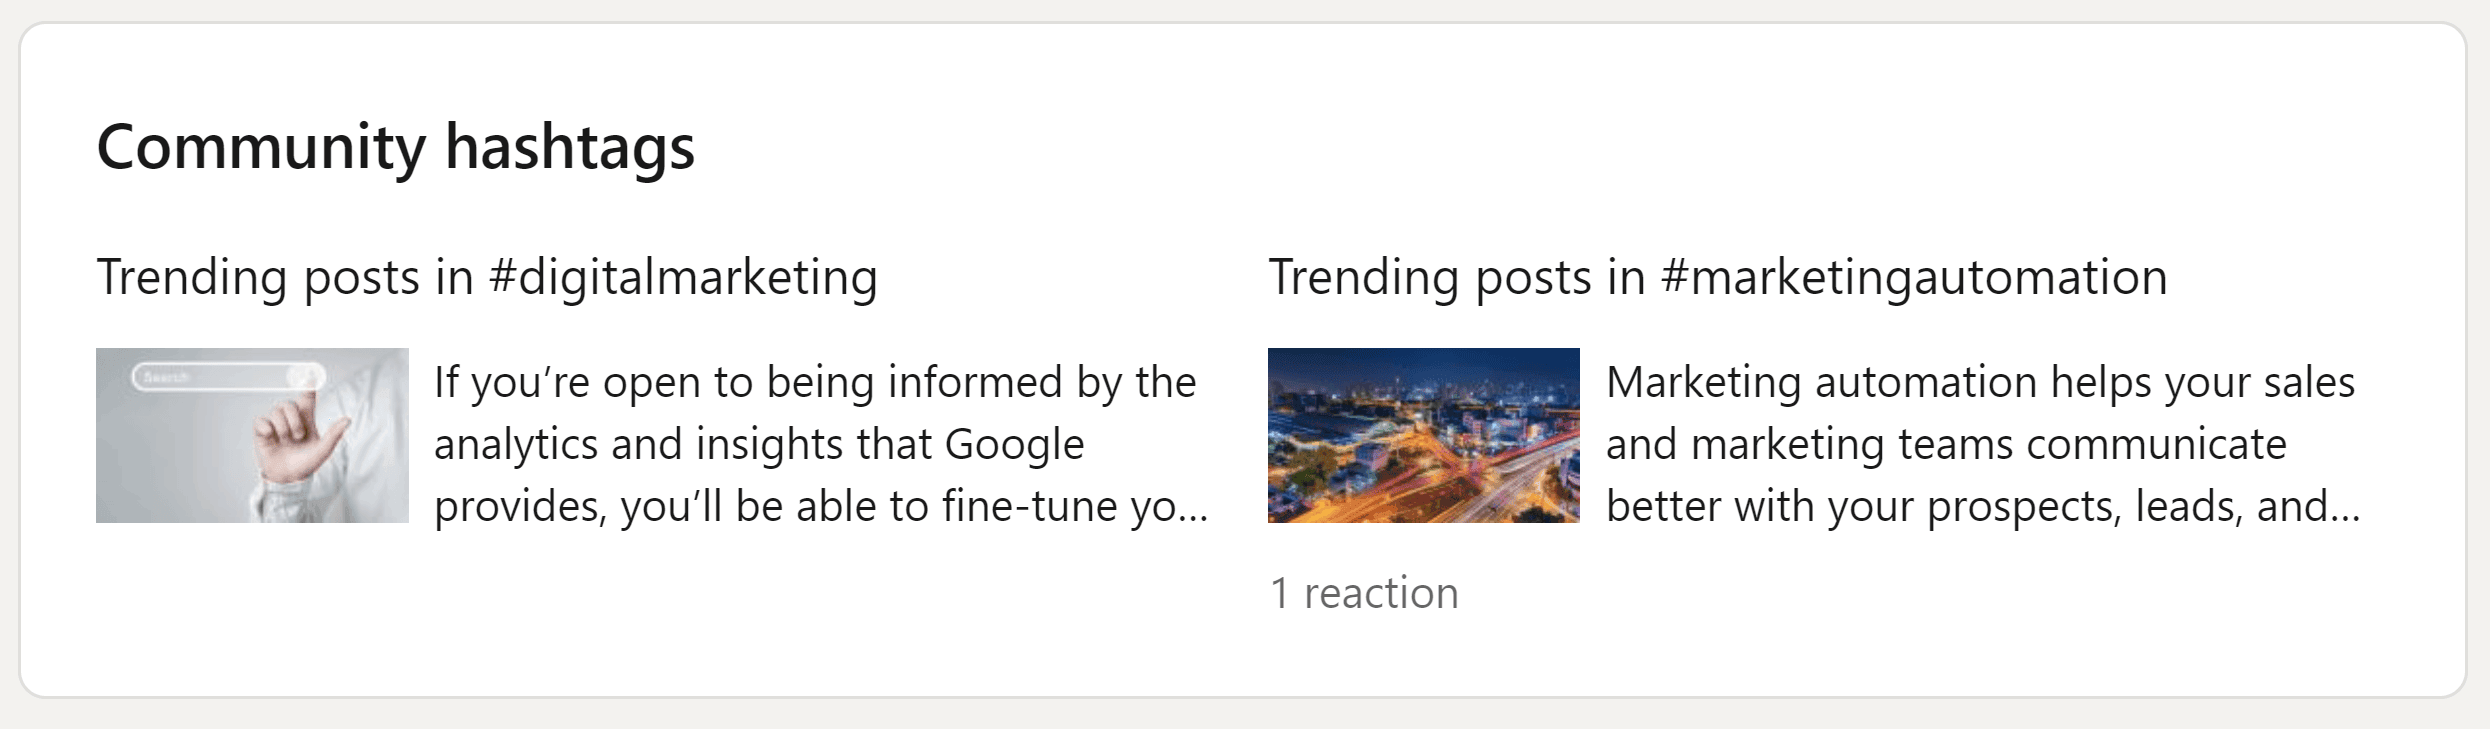The image size is (2490, 729).
Task: Expand truncated text ending "fine-tune yo…"
Action: point(1170,508)
